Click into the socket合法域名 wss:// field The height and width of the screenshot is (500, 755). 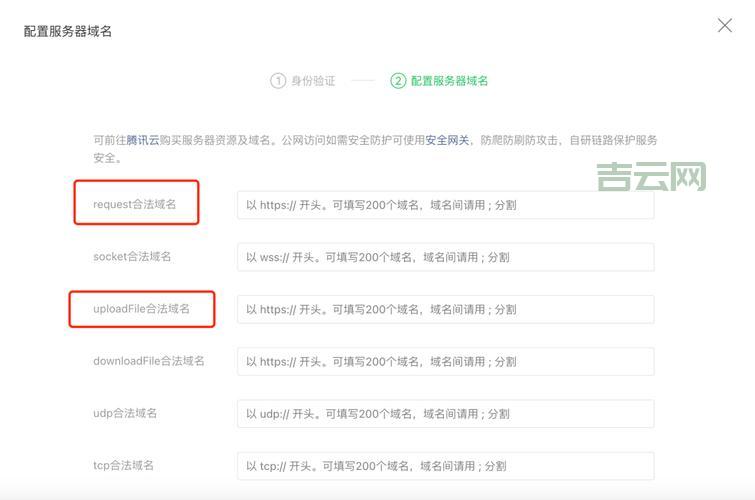[445, 257]
